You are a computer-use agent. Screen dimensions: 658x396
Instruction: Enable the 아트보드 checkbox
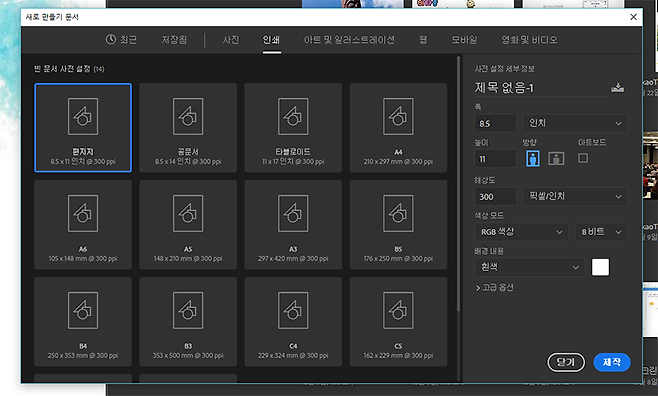[583, 158]
